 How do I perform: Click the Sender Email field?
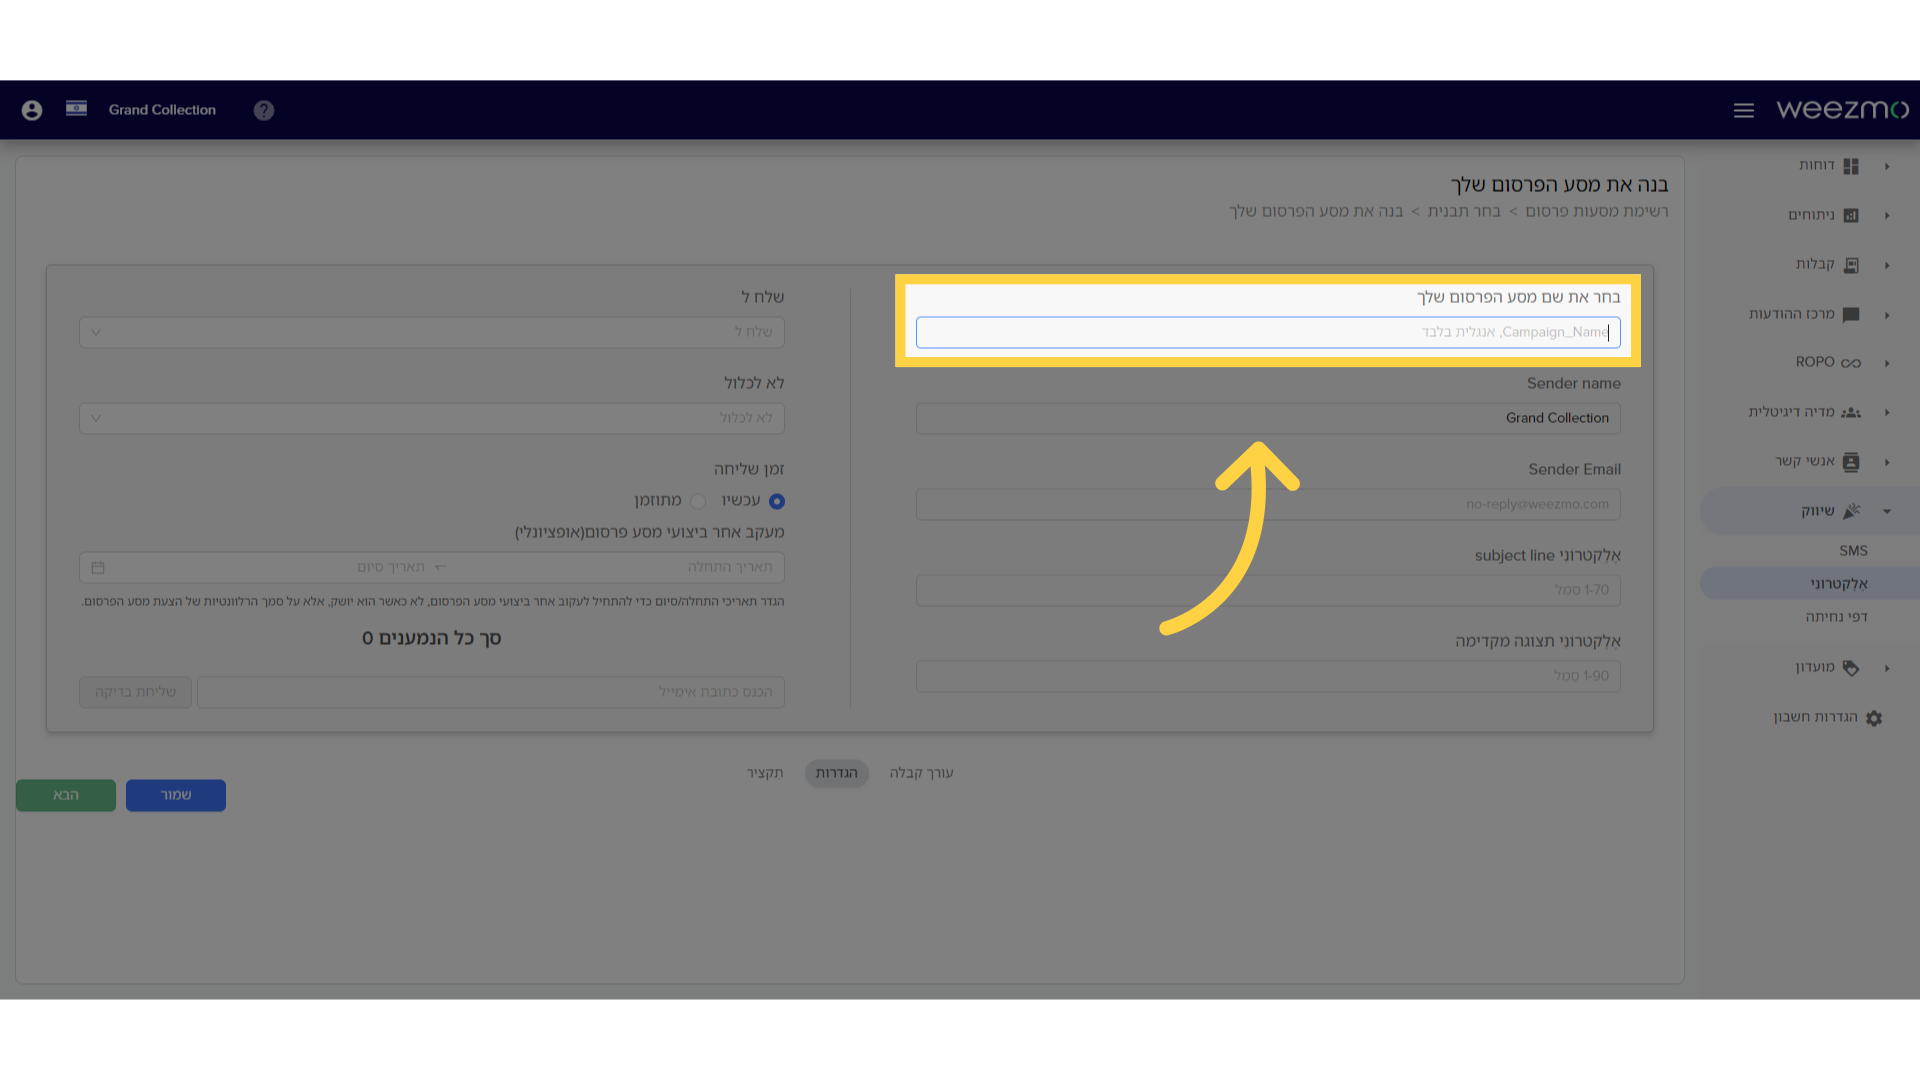1268,504
